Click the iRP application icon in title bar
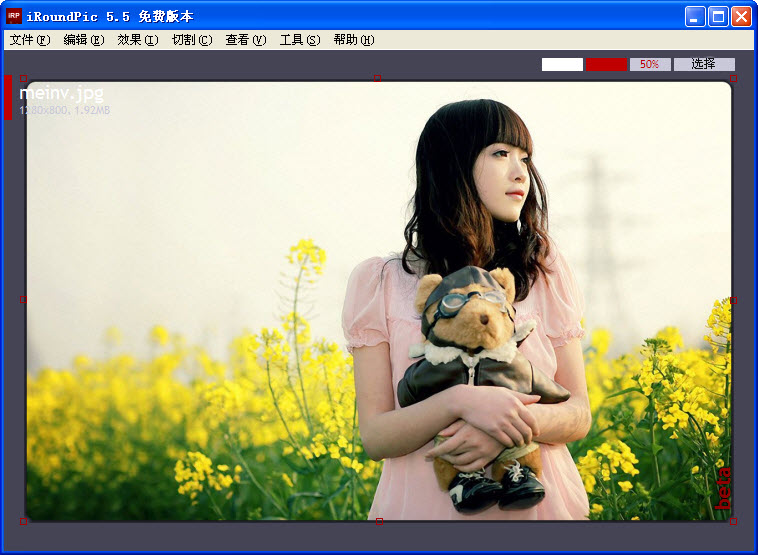 click(x=14, y=16)
